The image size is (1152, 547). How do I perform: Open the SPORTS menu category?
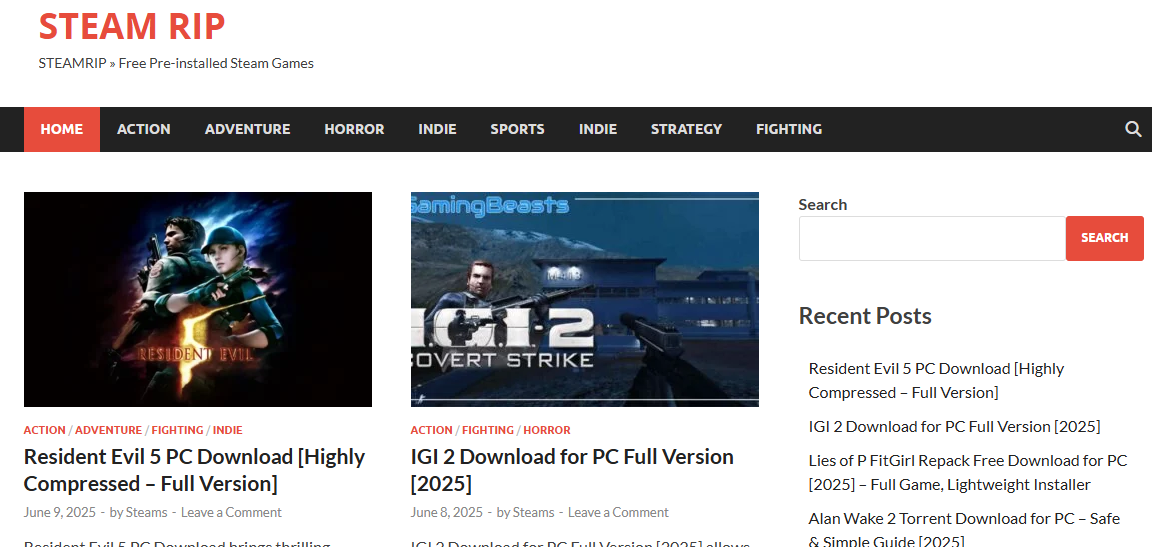[x=517, y=129]
